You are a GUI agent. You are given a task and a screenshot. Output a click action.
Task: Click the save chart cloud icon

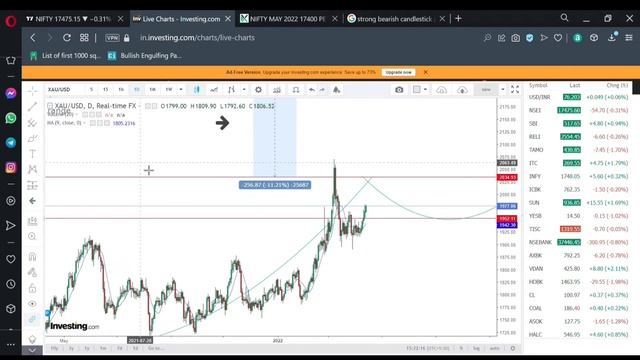(441, 90)
